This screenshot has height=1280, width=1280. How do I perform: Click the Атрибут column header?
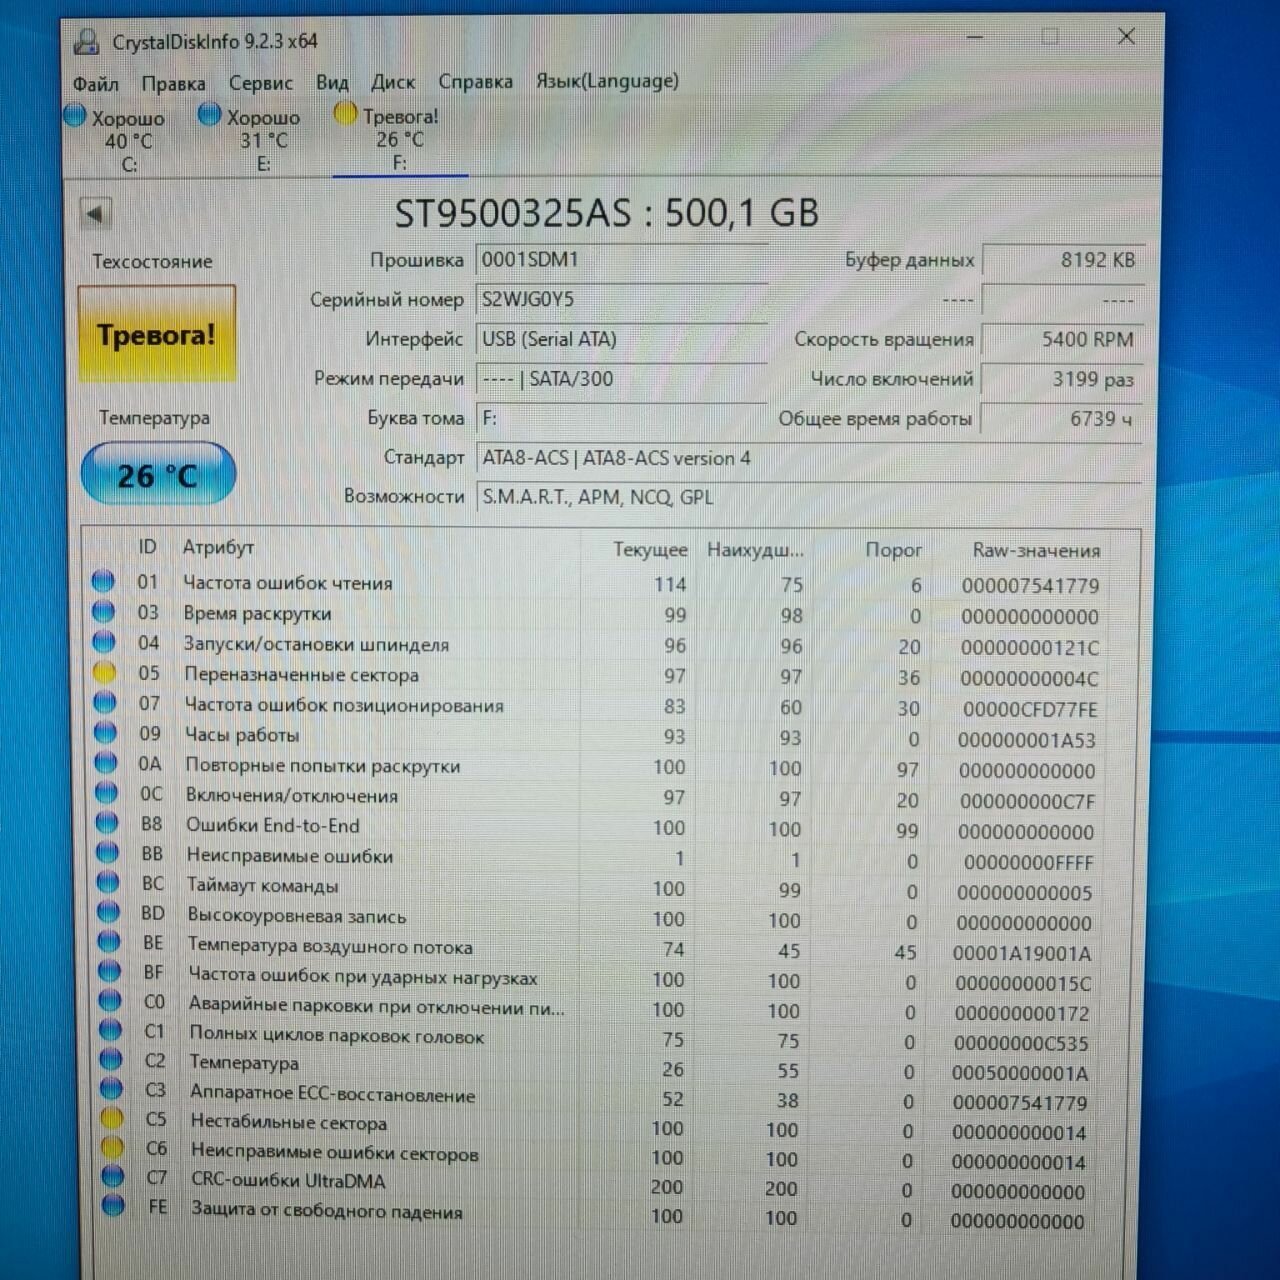218,547
